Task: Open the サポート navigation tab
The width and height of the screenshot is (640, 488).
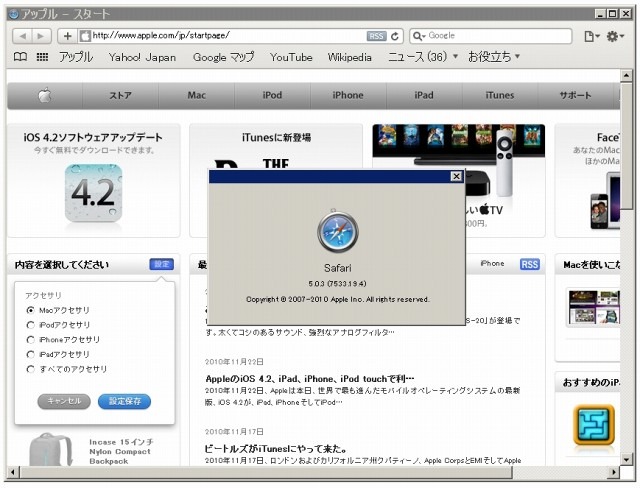Action: point(576,95)
